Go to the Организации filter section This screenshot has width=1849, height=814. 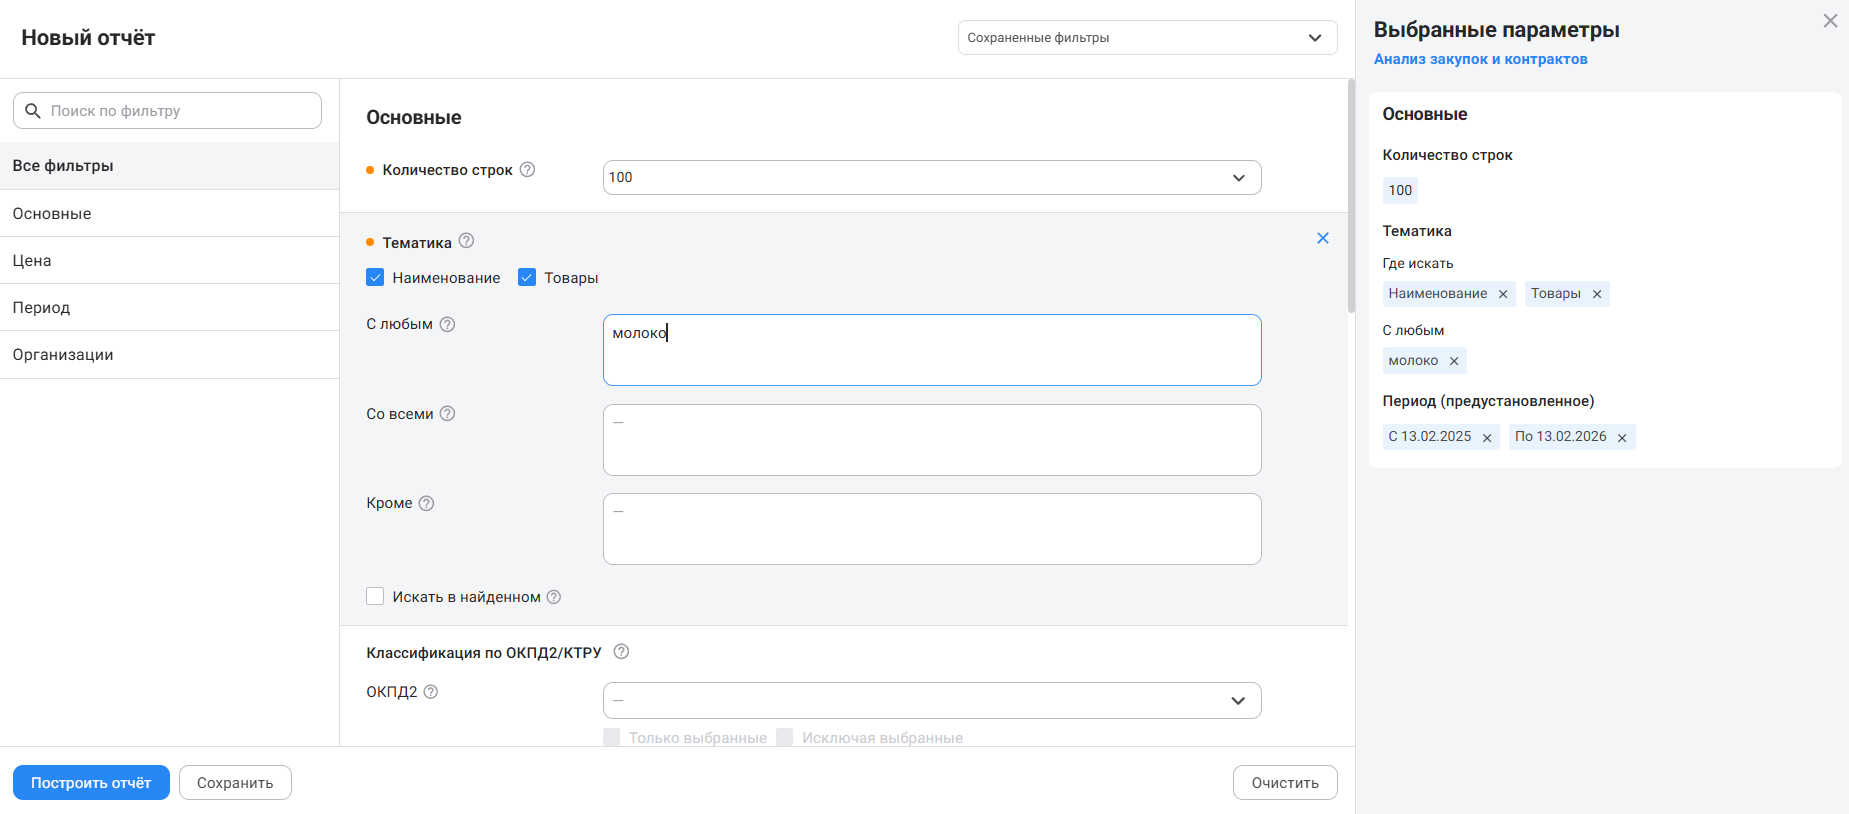tap(63, 355)
